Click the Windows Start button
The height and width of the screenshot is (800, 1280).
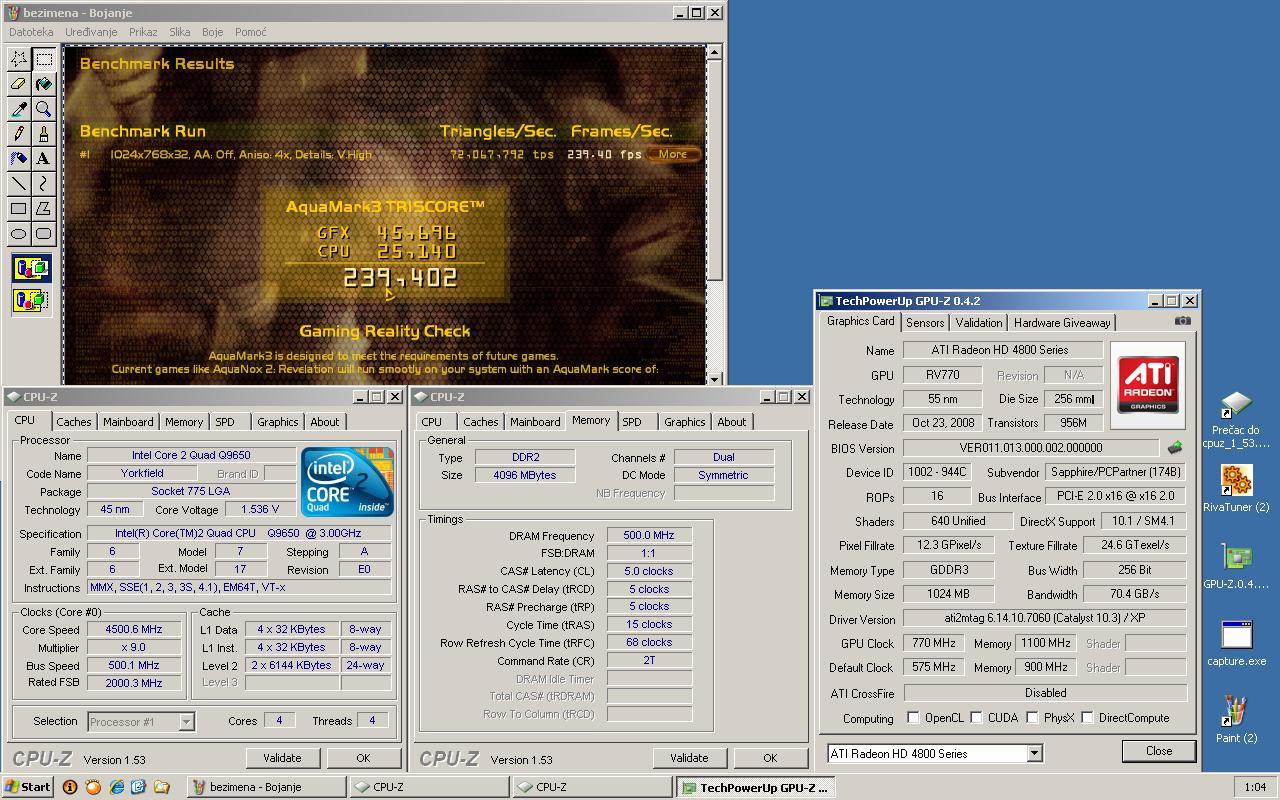click(x=28, y=787)
